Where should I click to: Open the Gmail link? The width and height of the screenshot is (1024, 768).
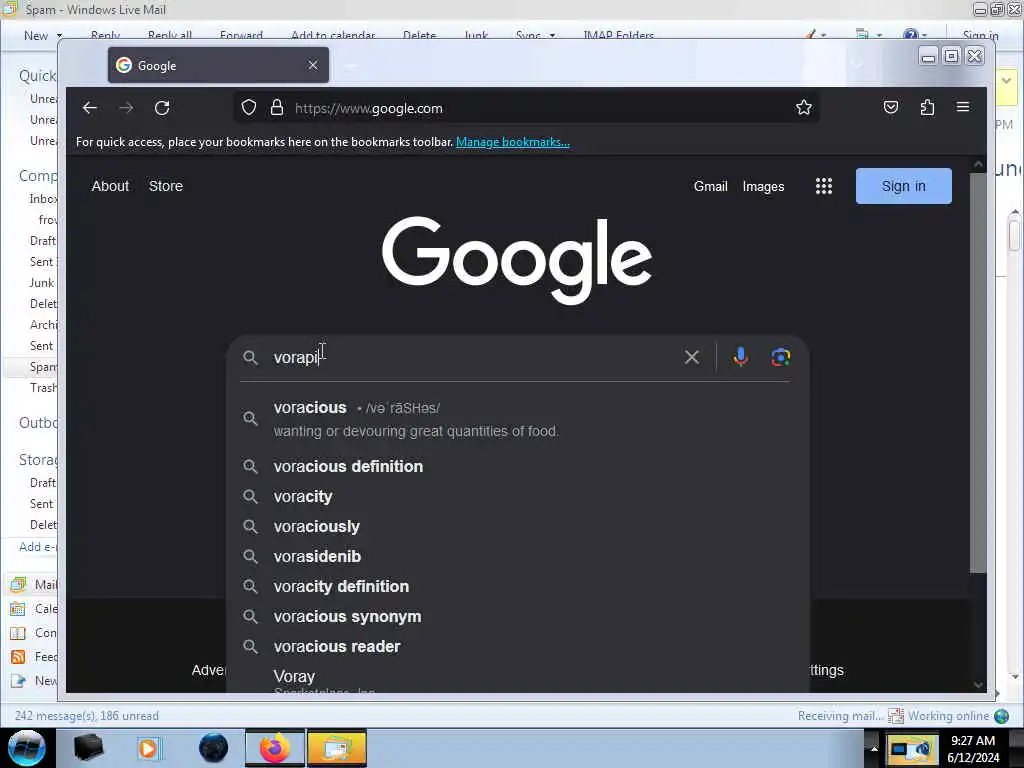coord(711,187)
